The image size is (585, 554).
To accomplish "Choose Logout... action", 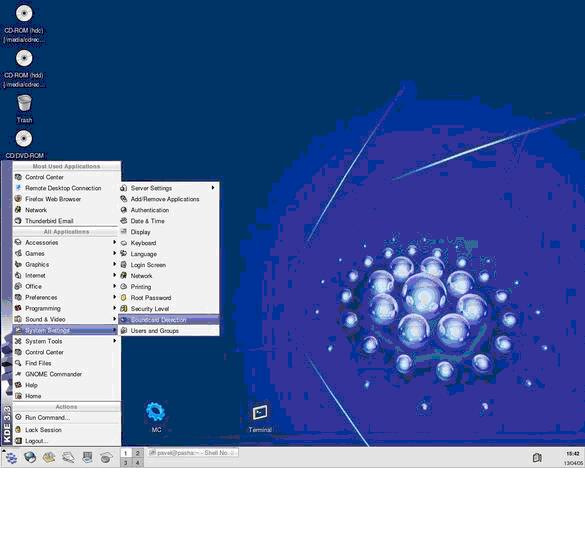I will coord(66,441).
